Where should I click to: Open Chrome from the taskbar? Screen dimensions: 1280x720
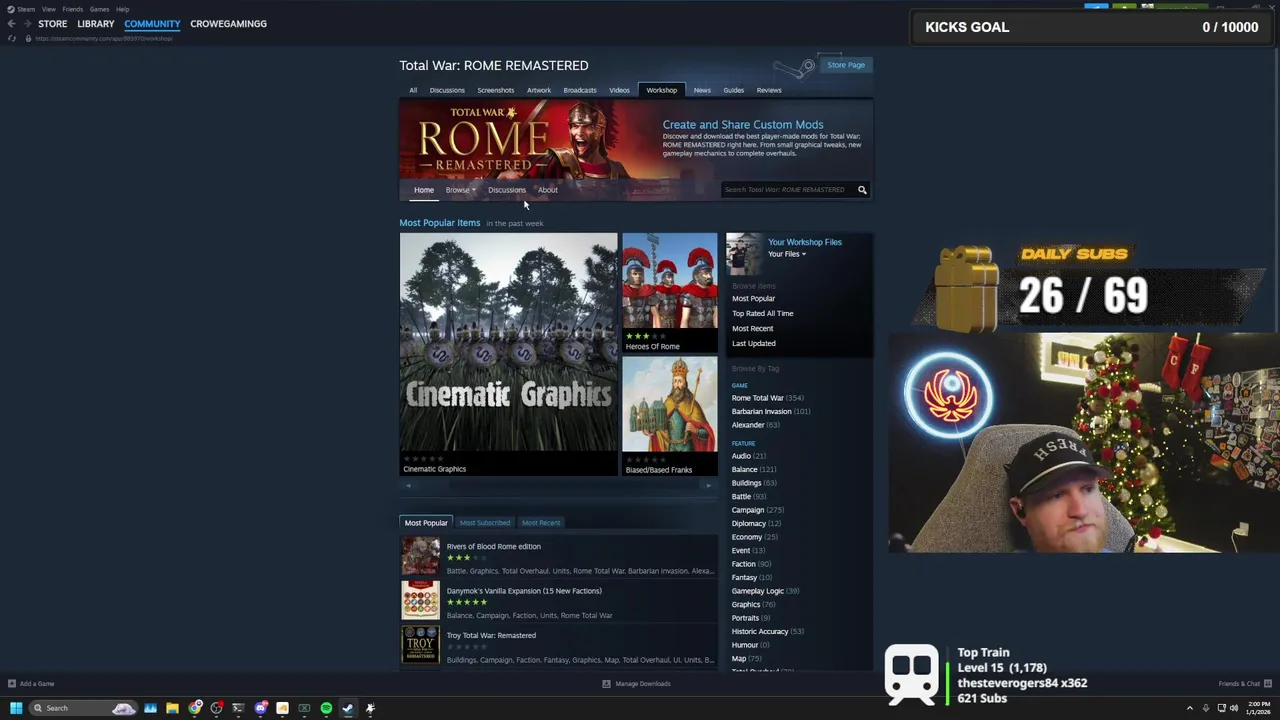pos(195,708)
